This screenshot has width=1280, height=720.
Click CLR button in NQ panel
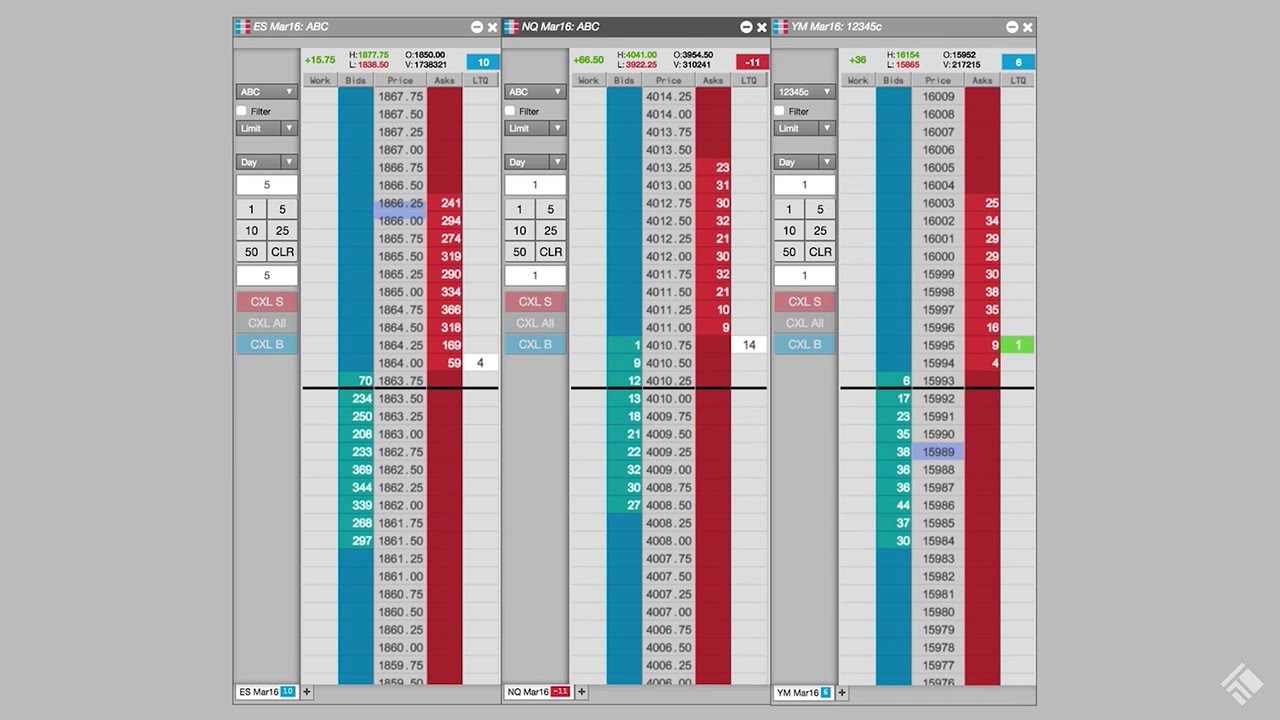point(551,252)
